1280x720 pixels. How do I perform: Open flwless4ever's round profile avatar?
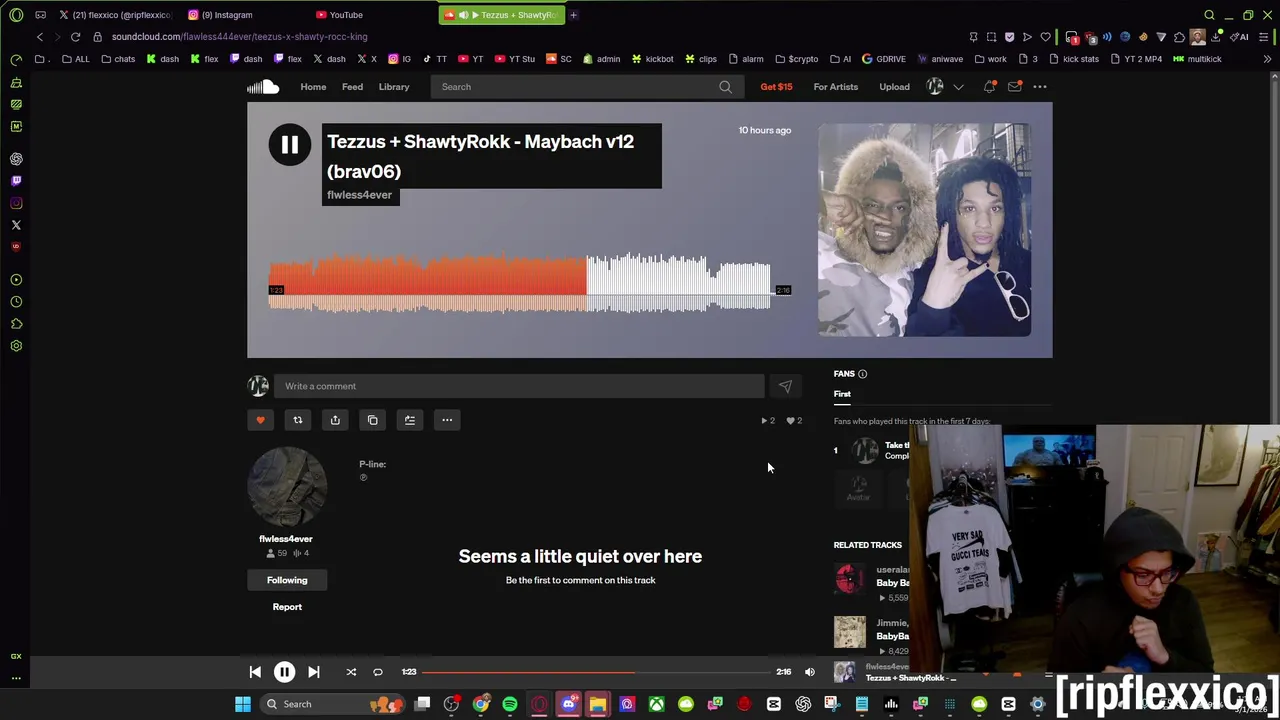[x=287, y=487]
